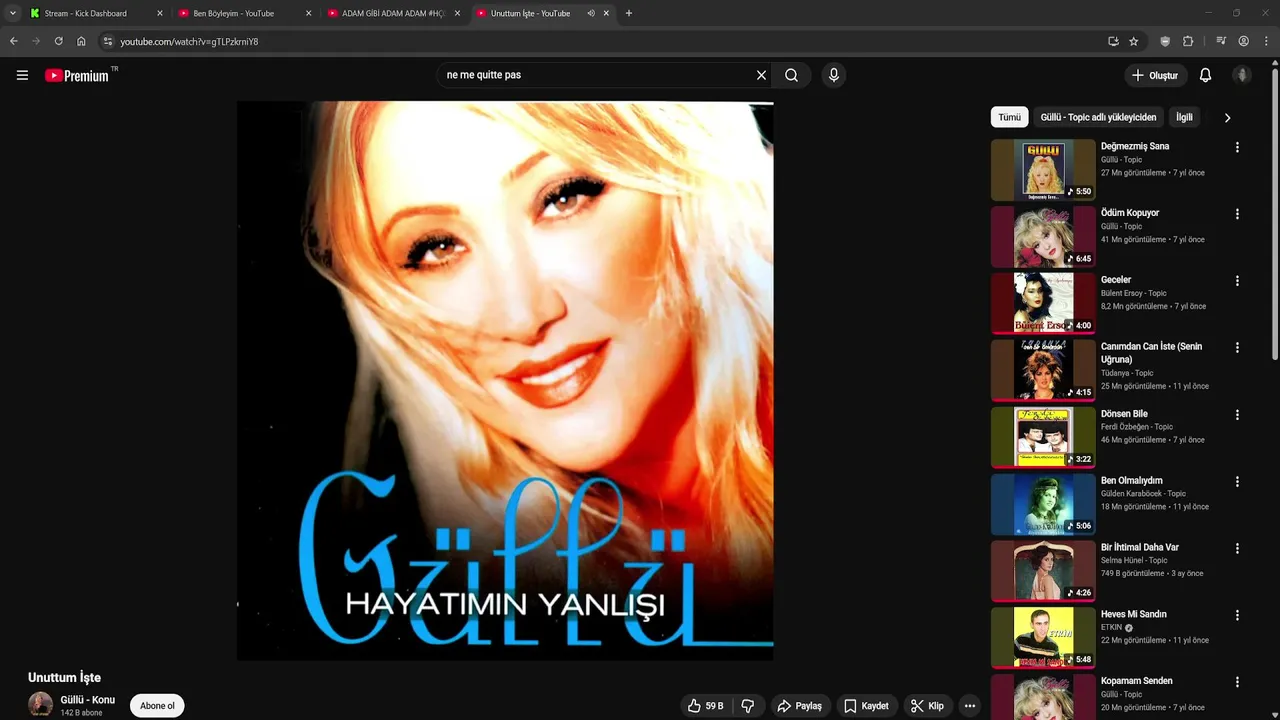Dislike the video with the thumbs-down
This screenshot has width=1280, height=720.
[x=748, y=706]
